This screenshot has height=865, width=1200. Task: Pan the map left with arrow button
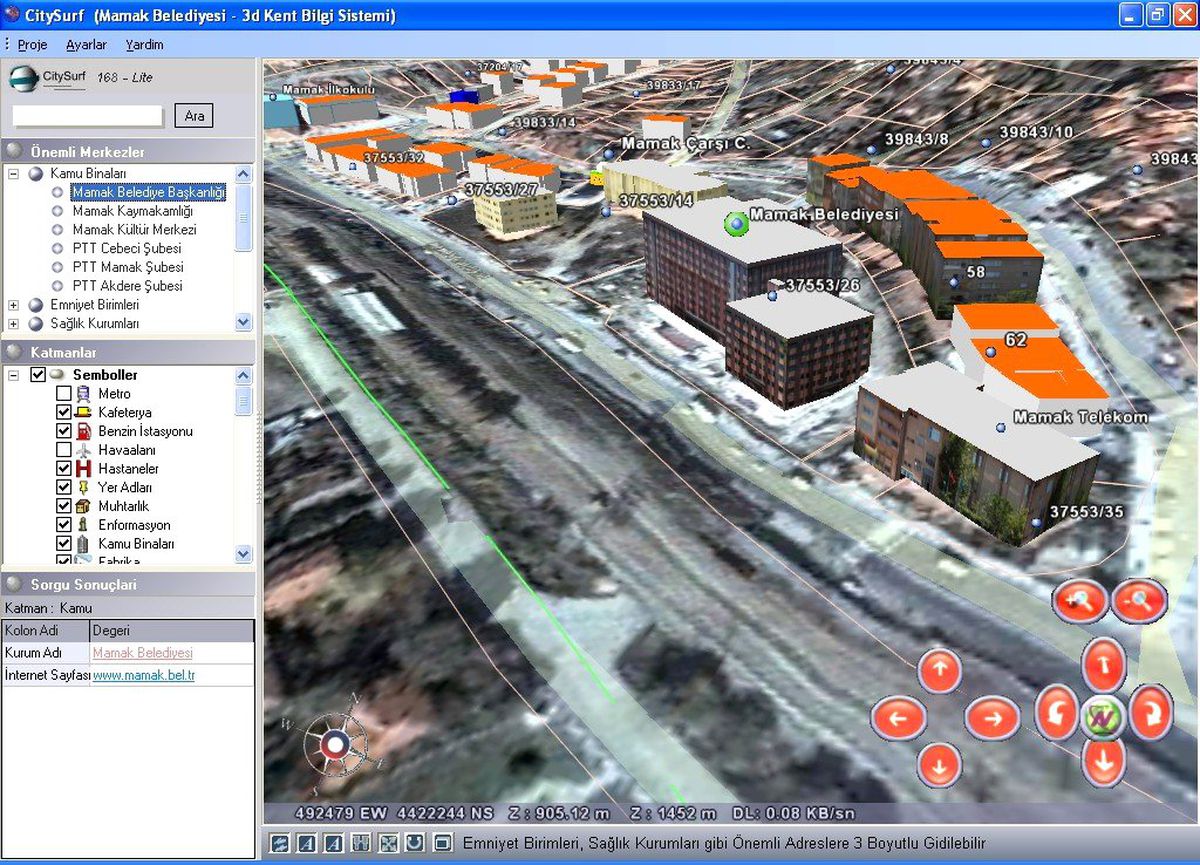click(899, 718)
